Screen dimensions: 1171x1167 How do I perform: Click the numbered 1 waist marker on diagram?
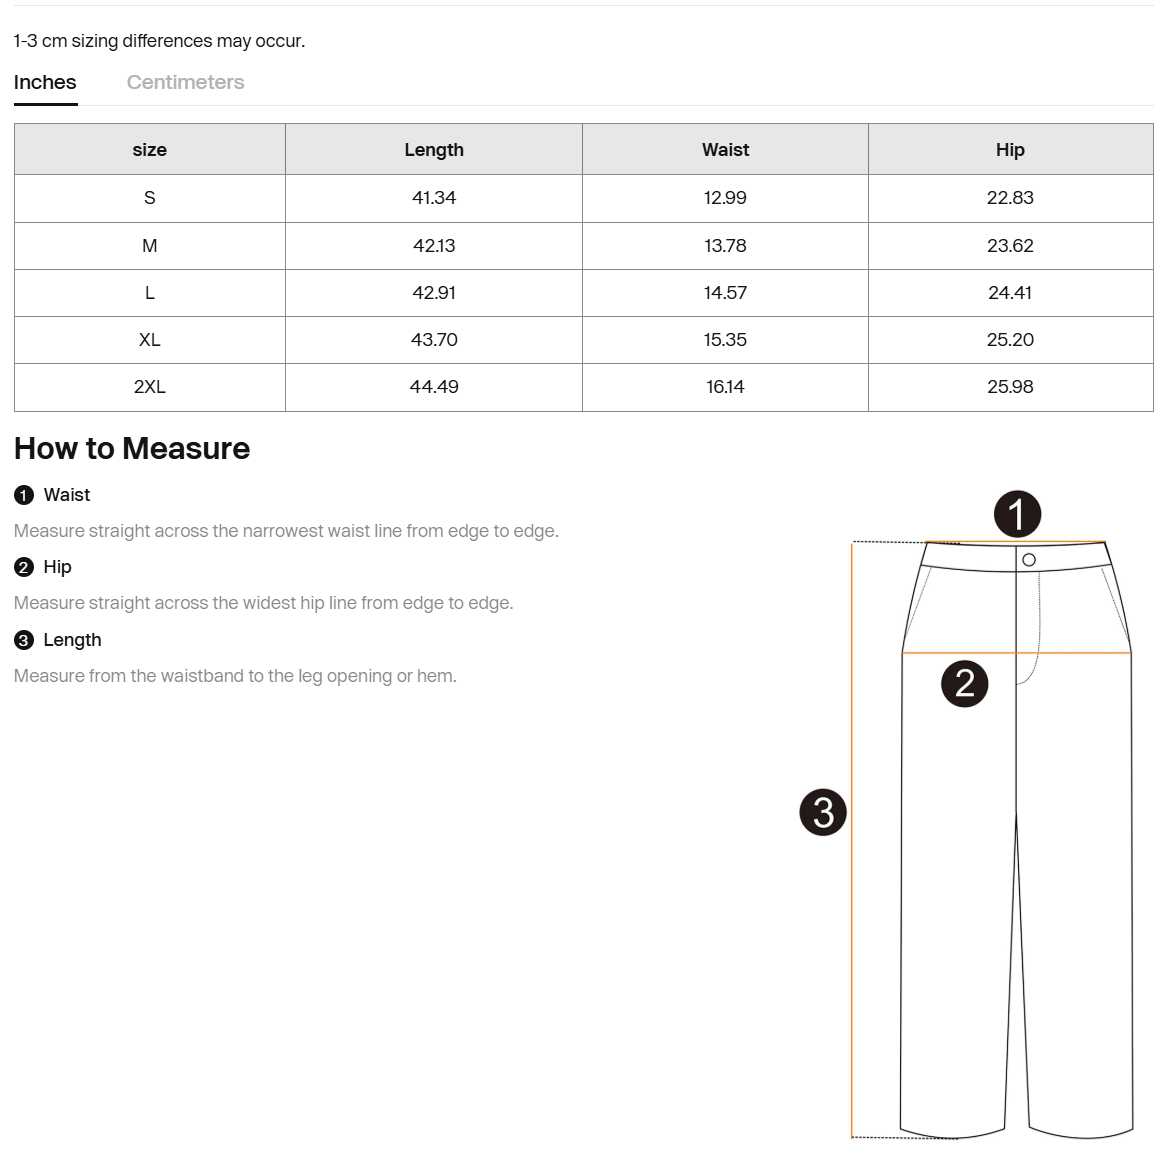coord(1017,514)
